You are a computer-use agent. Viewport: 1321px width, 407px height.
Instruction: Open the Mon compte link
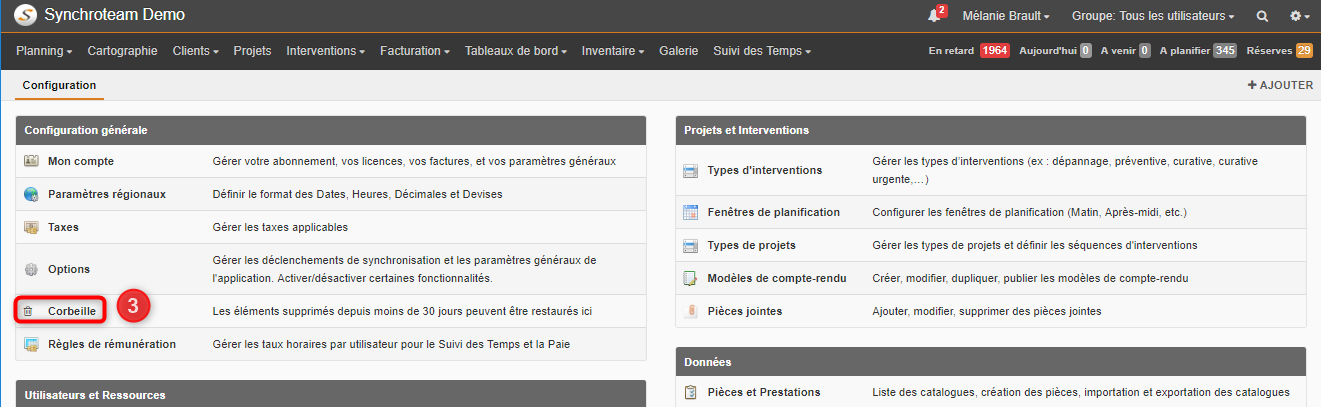point(81,161)
